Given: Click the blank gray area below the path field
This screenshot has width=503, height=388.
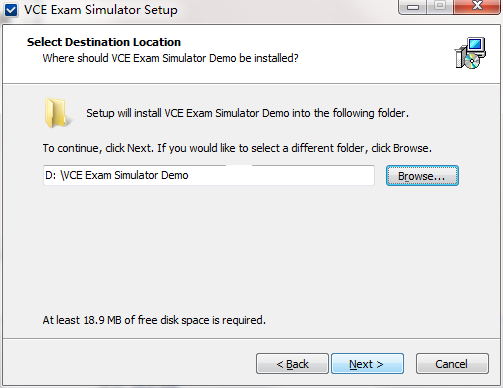Looking at the screenshot, I should 251,250.
